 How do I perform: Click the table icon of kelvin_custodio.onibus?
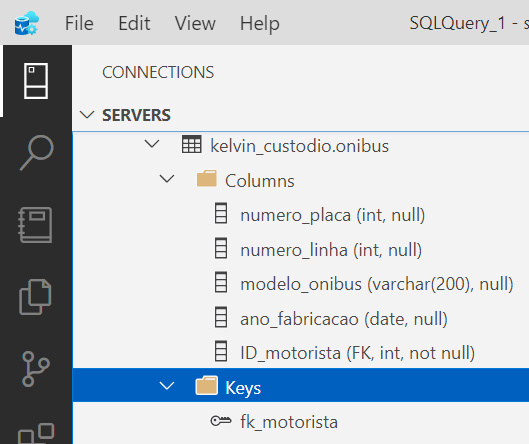[x=192, y=145]
